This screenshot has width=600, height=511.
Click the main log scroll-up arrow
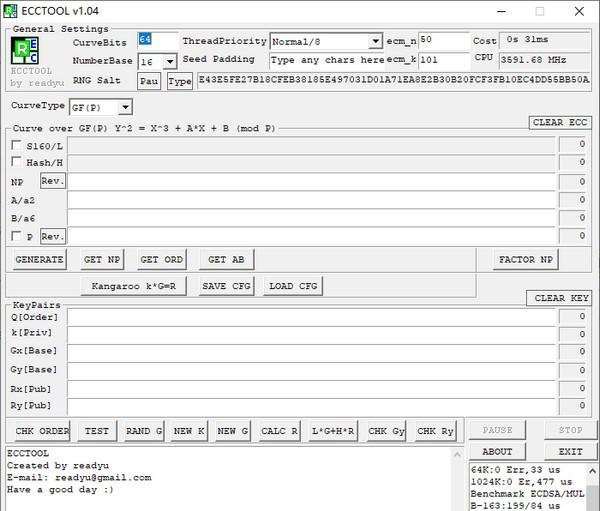pyautogui.click(x=457, y=455)
